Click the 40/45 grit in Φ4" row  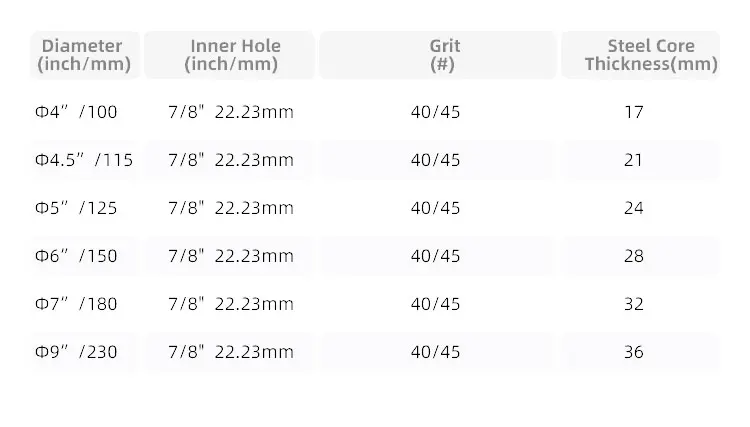(x=435, y=112)
